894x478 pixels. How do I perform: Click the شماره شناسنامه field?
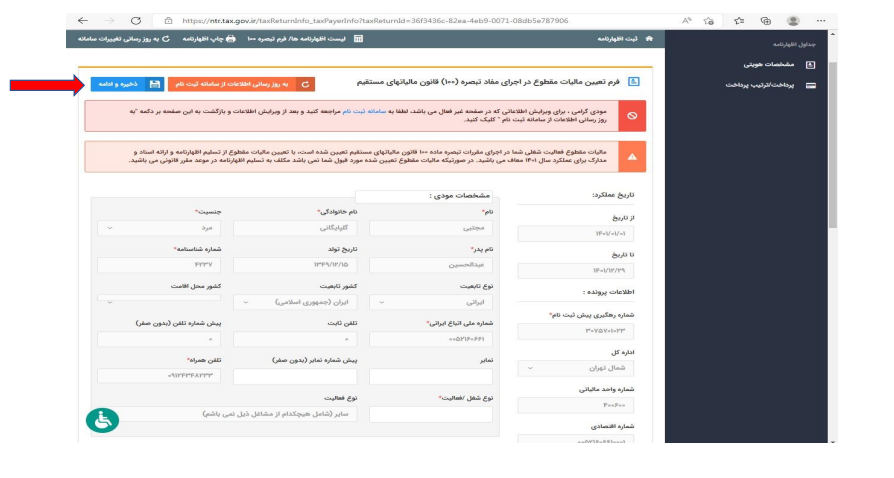tap(159, 265)
